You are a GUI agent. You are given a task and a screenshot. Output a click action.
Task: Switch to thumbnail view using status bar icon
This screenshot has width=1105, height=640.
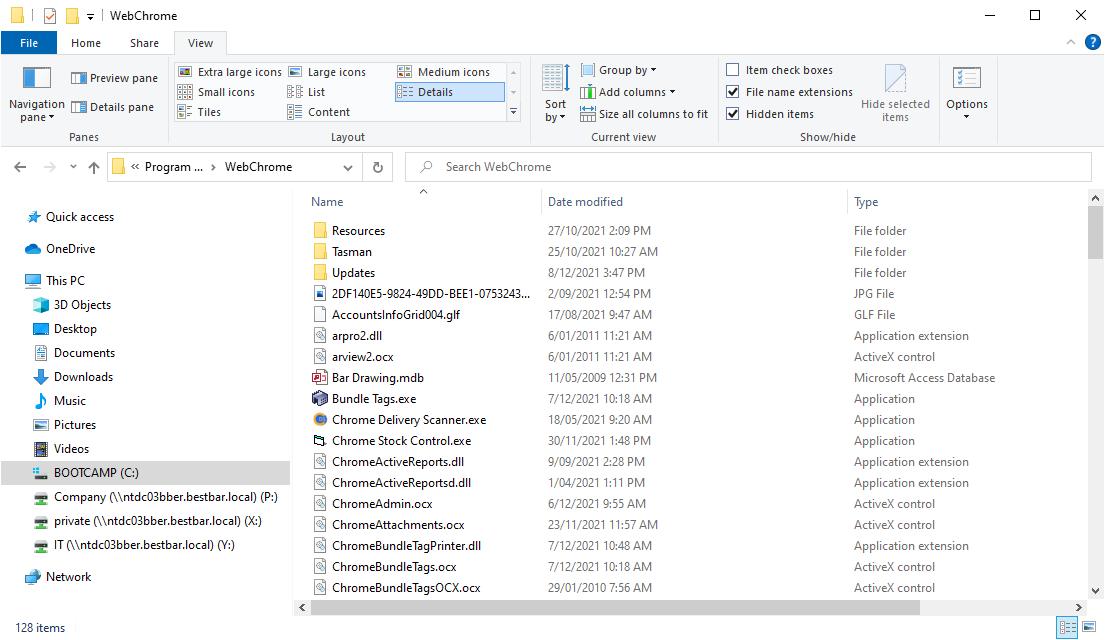click(x=1088, y=627)
